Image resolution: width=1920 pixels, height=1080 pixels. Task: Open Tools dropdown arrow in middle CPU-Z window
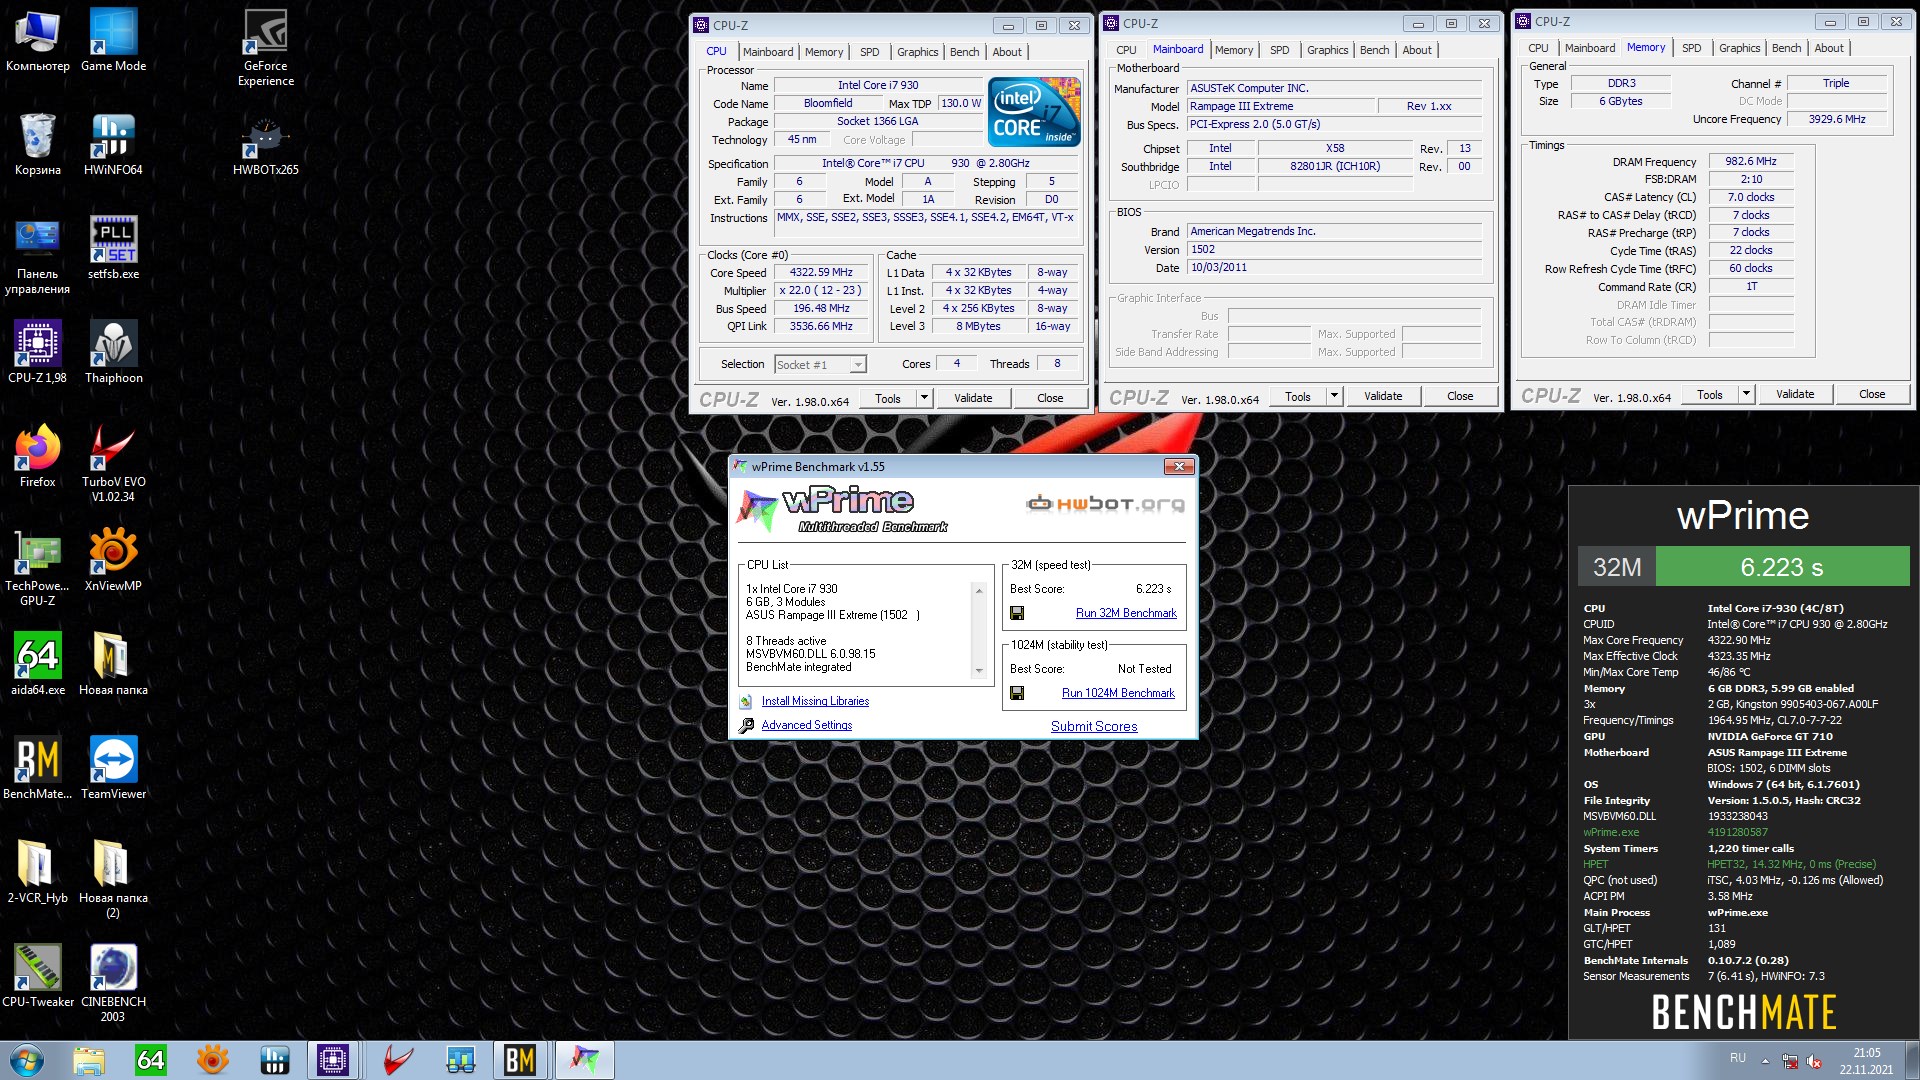coord(1334,396)
